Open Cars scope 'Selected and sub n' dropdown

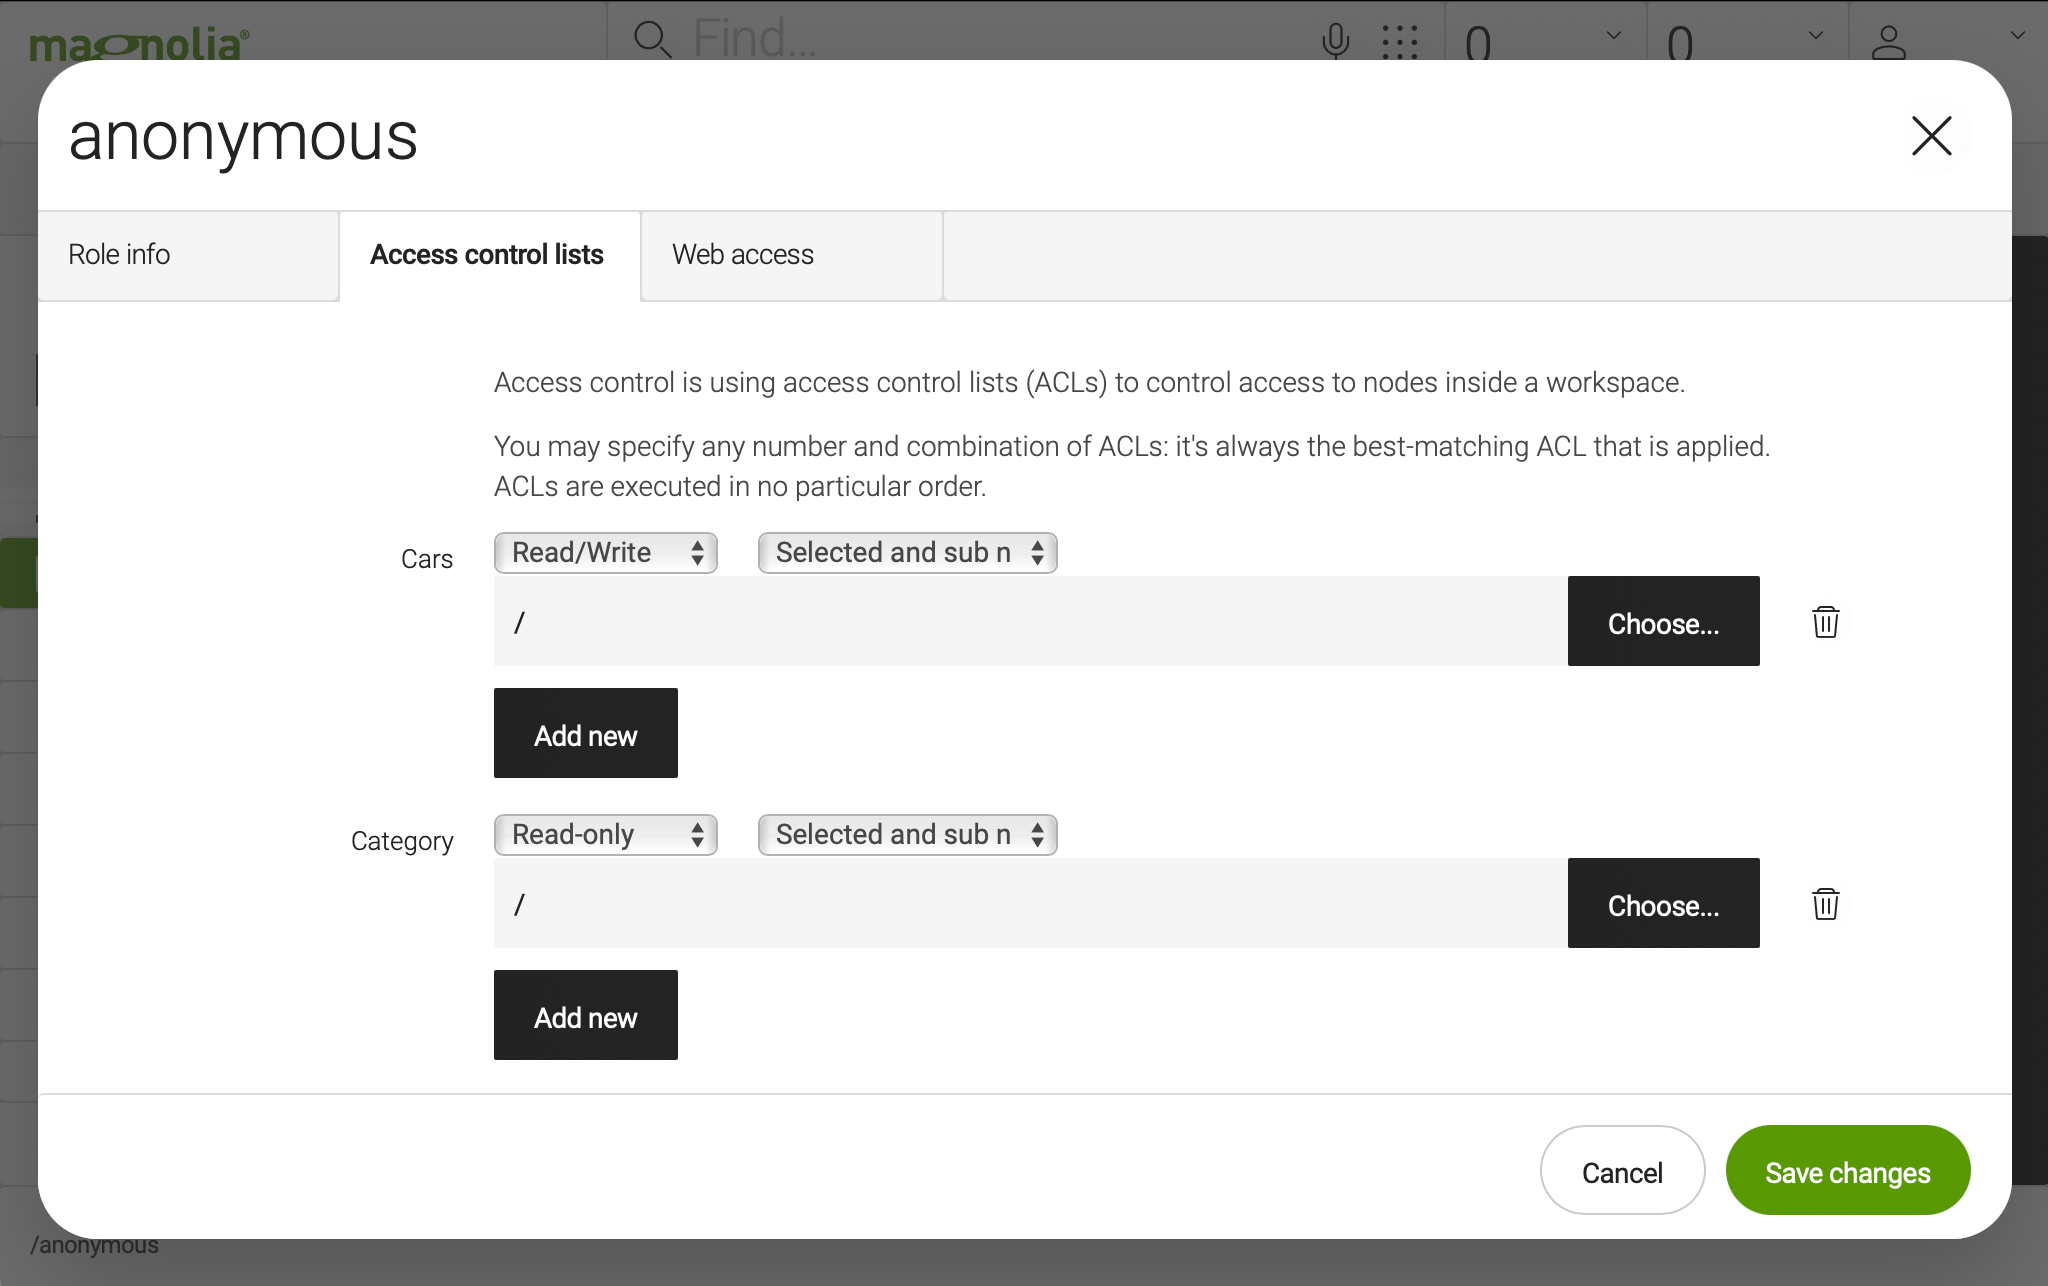[907, 553]
